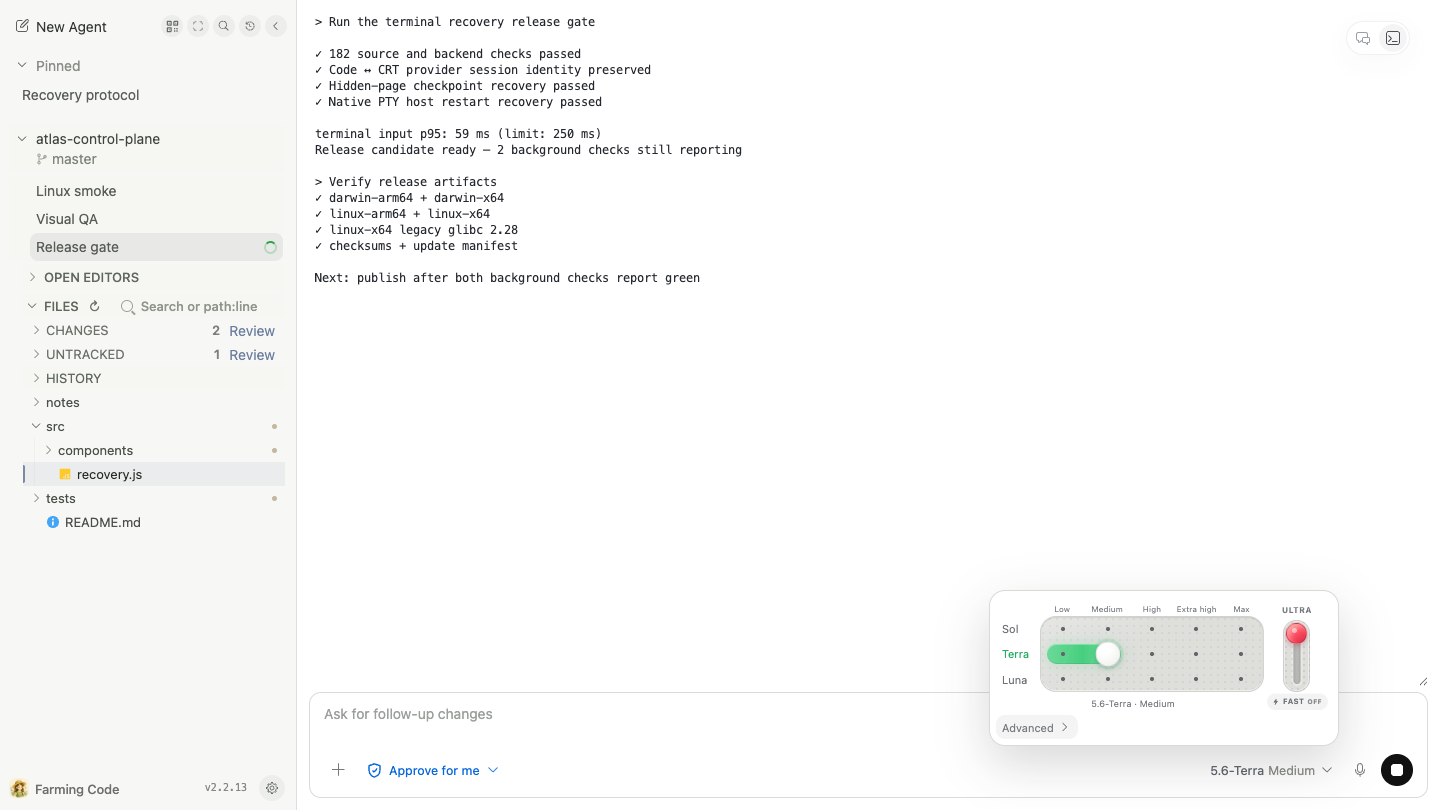
Task: Open the grid apps icon beside New Agent
Action: coord(172,27)
